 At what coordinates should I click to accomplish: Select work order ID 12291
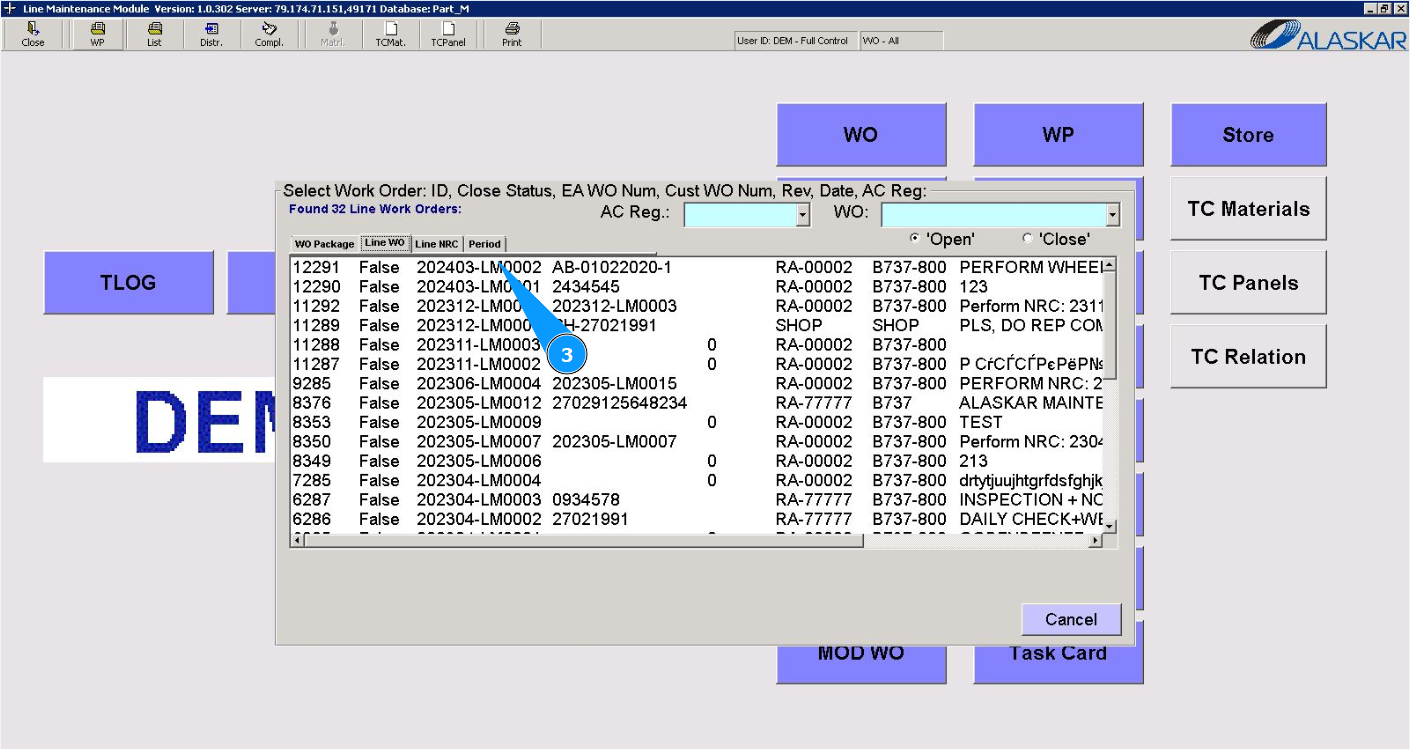(316, 268)
